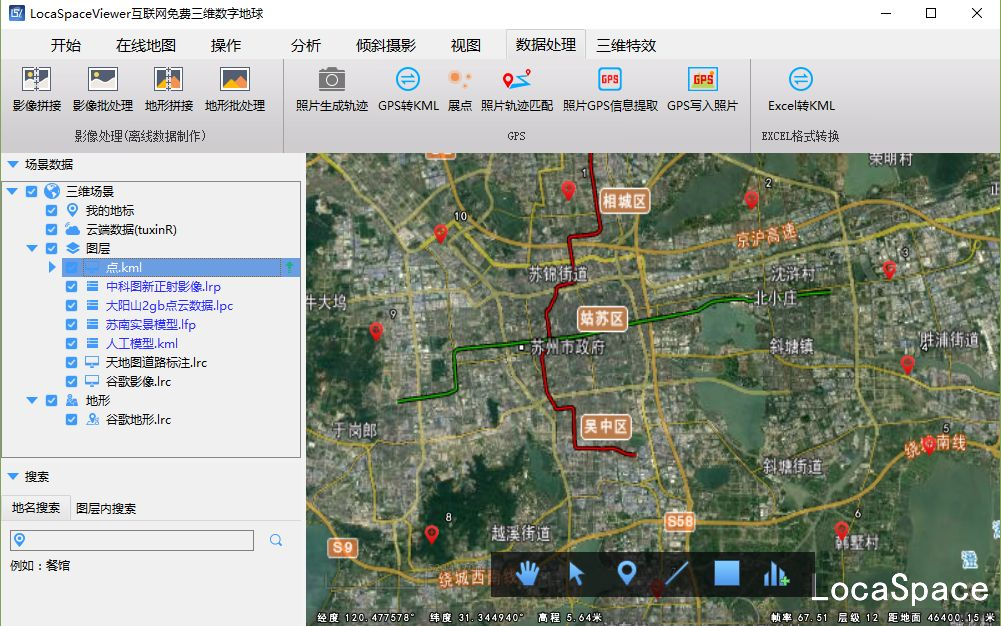Screen dimensions: 1001x626
Task: Open the GPS转KML converter
Action: [x=408, y=89]
